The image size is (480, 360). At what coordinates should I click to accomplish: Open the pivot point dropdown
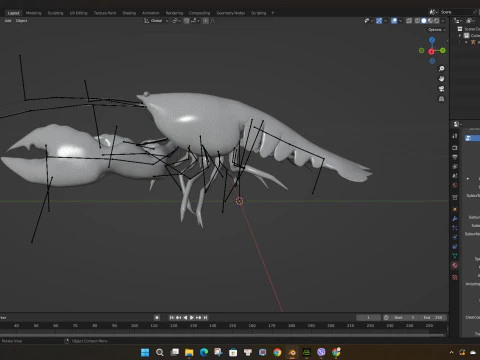coord(176,21)
